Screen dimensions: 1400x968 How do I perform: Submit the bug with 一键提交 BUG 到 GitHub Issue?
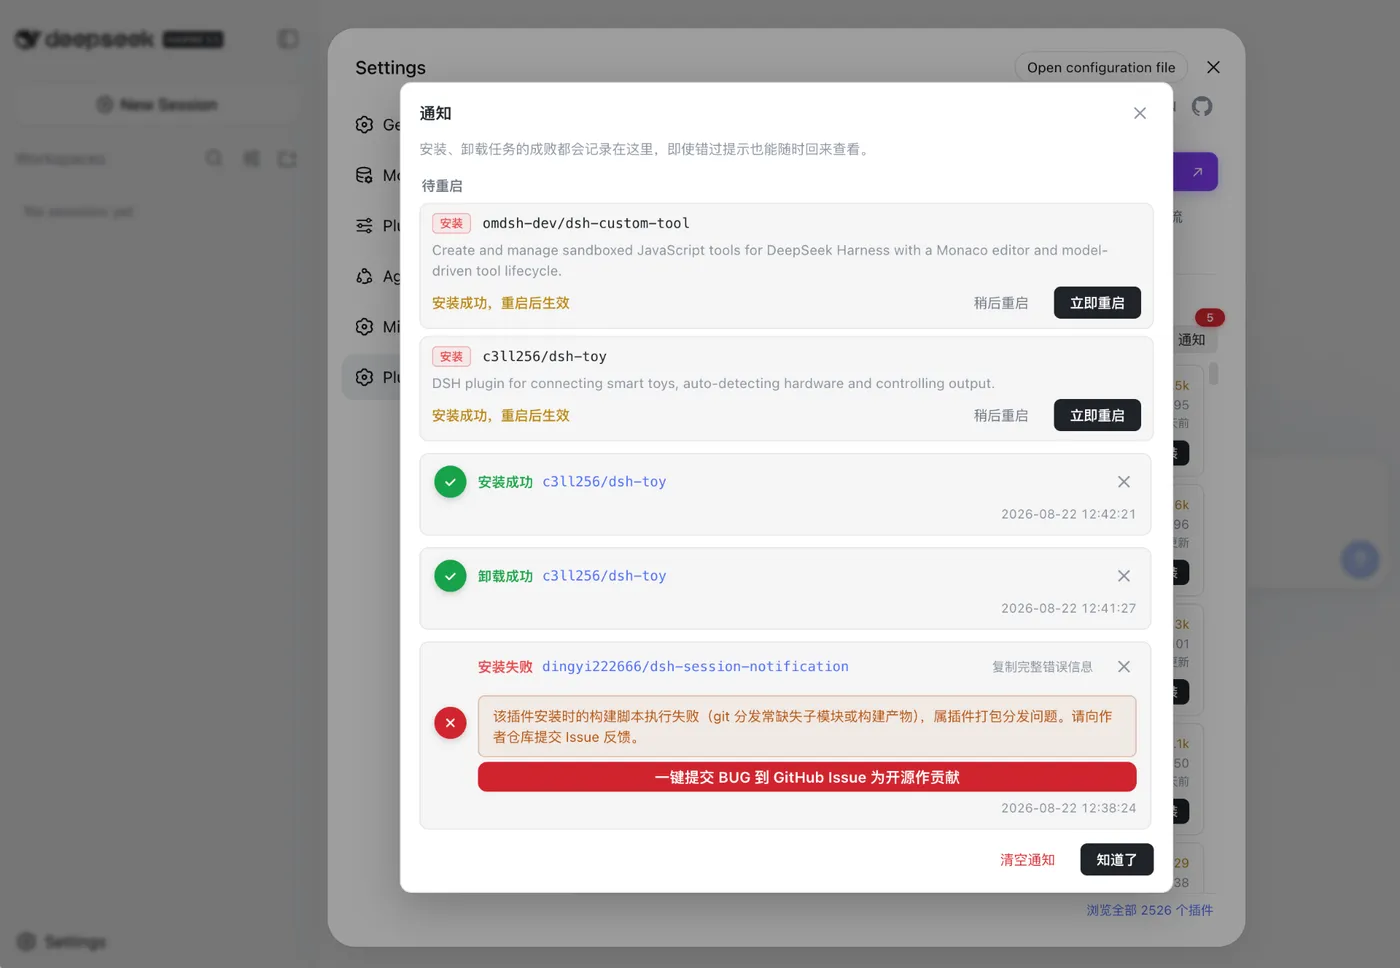[807, 777]
